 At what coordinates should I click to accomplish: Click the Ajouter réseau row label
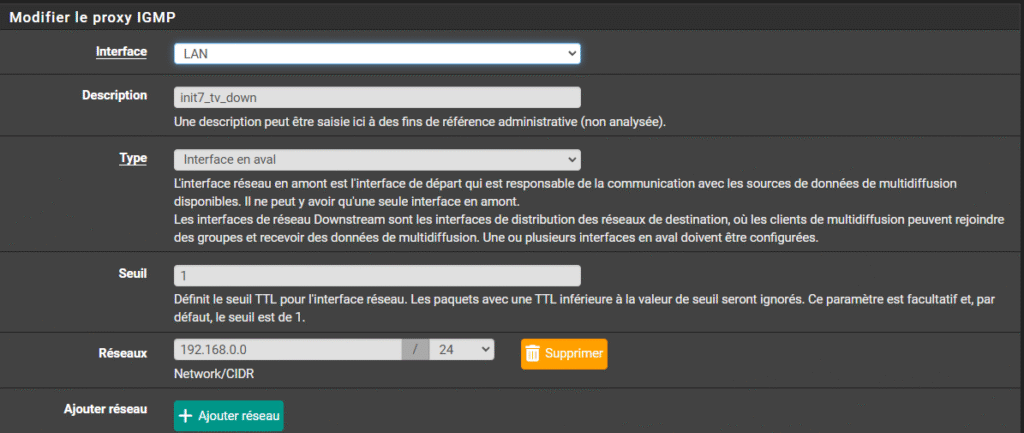point(105,409)
